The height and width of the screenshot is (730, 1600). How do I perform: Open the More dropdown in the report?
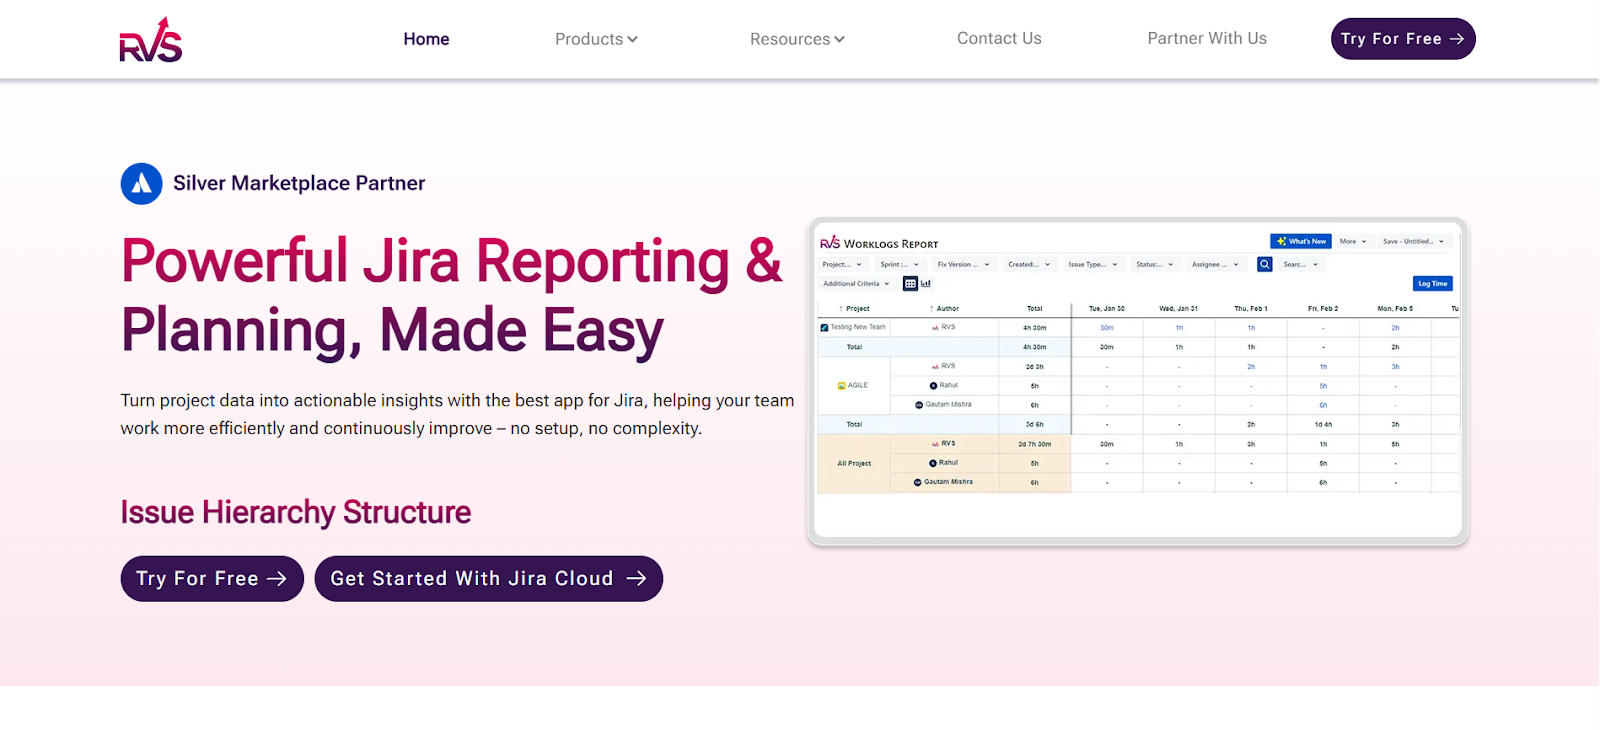tap(1353, 241)
